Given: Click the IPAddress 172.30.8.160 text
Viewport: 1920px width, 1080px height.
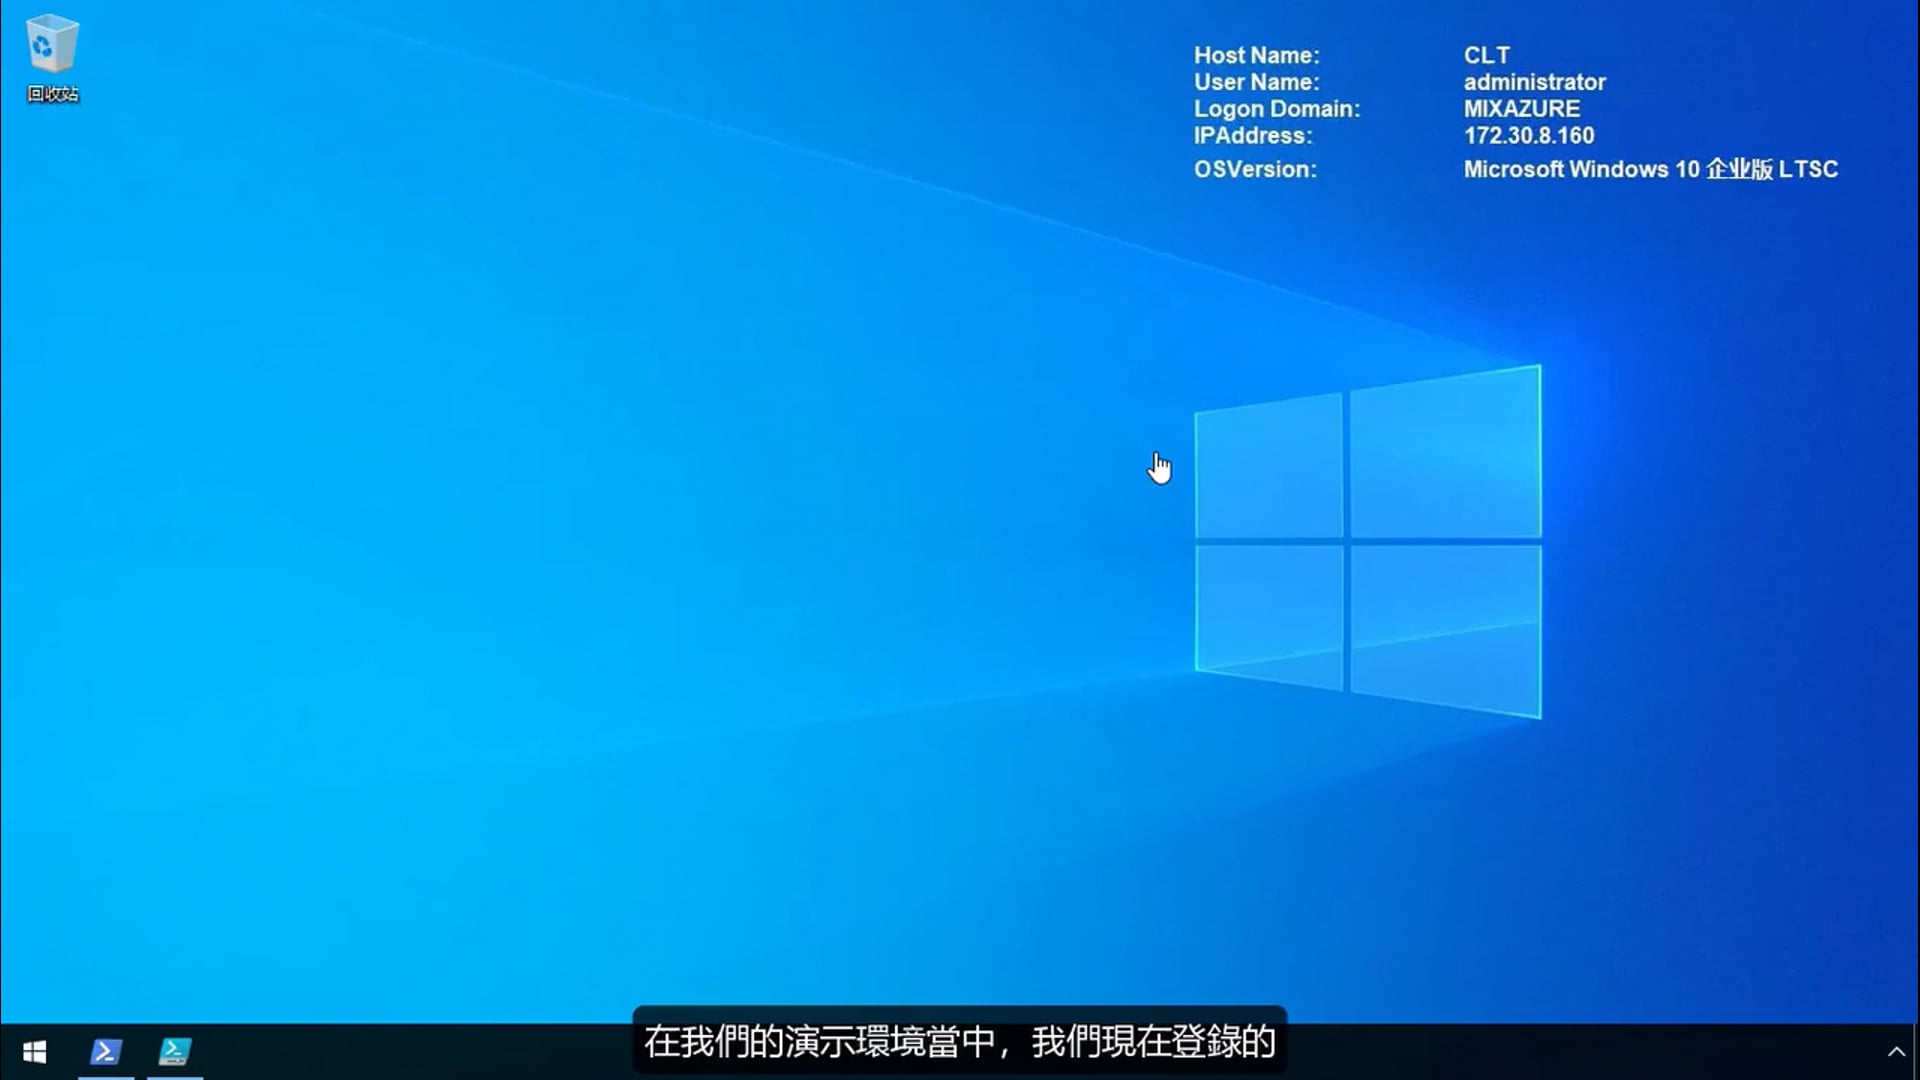Looking at the screenshot, I should click(1528, 136).
